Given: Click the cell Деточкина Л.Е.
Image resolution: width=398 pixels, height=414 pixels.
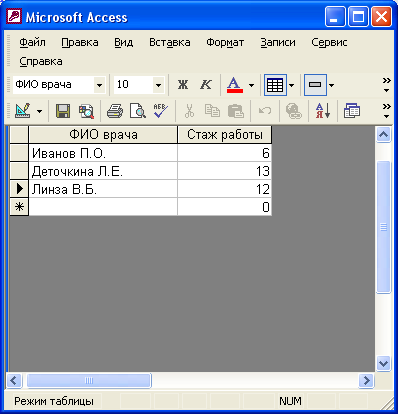Looking at the screenshot, I should [103, 171].
